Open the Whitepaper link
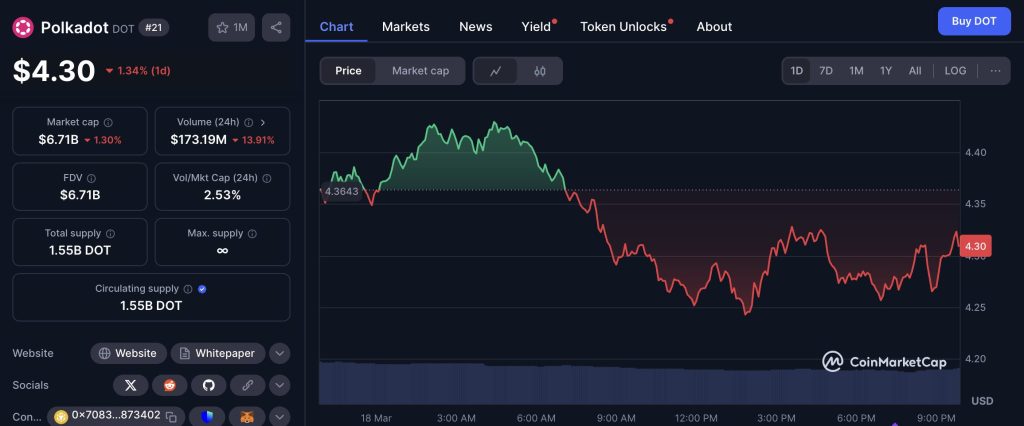The width and height of the screenshot is (1024, 426). point(217,353)
